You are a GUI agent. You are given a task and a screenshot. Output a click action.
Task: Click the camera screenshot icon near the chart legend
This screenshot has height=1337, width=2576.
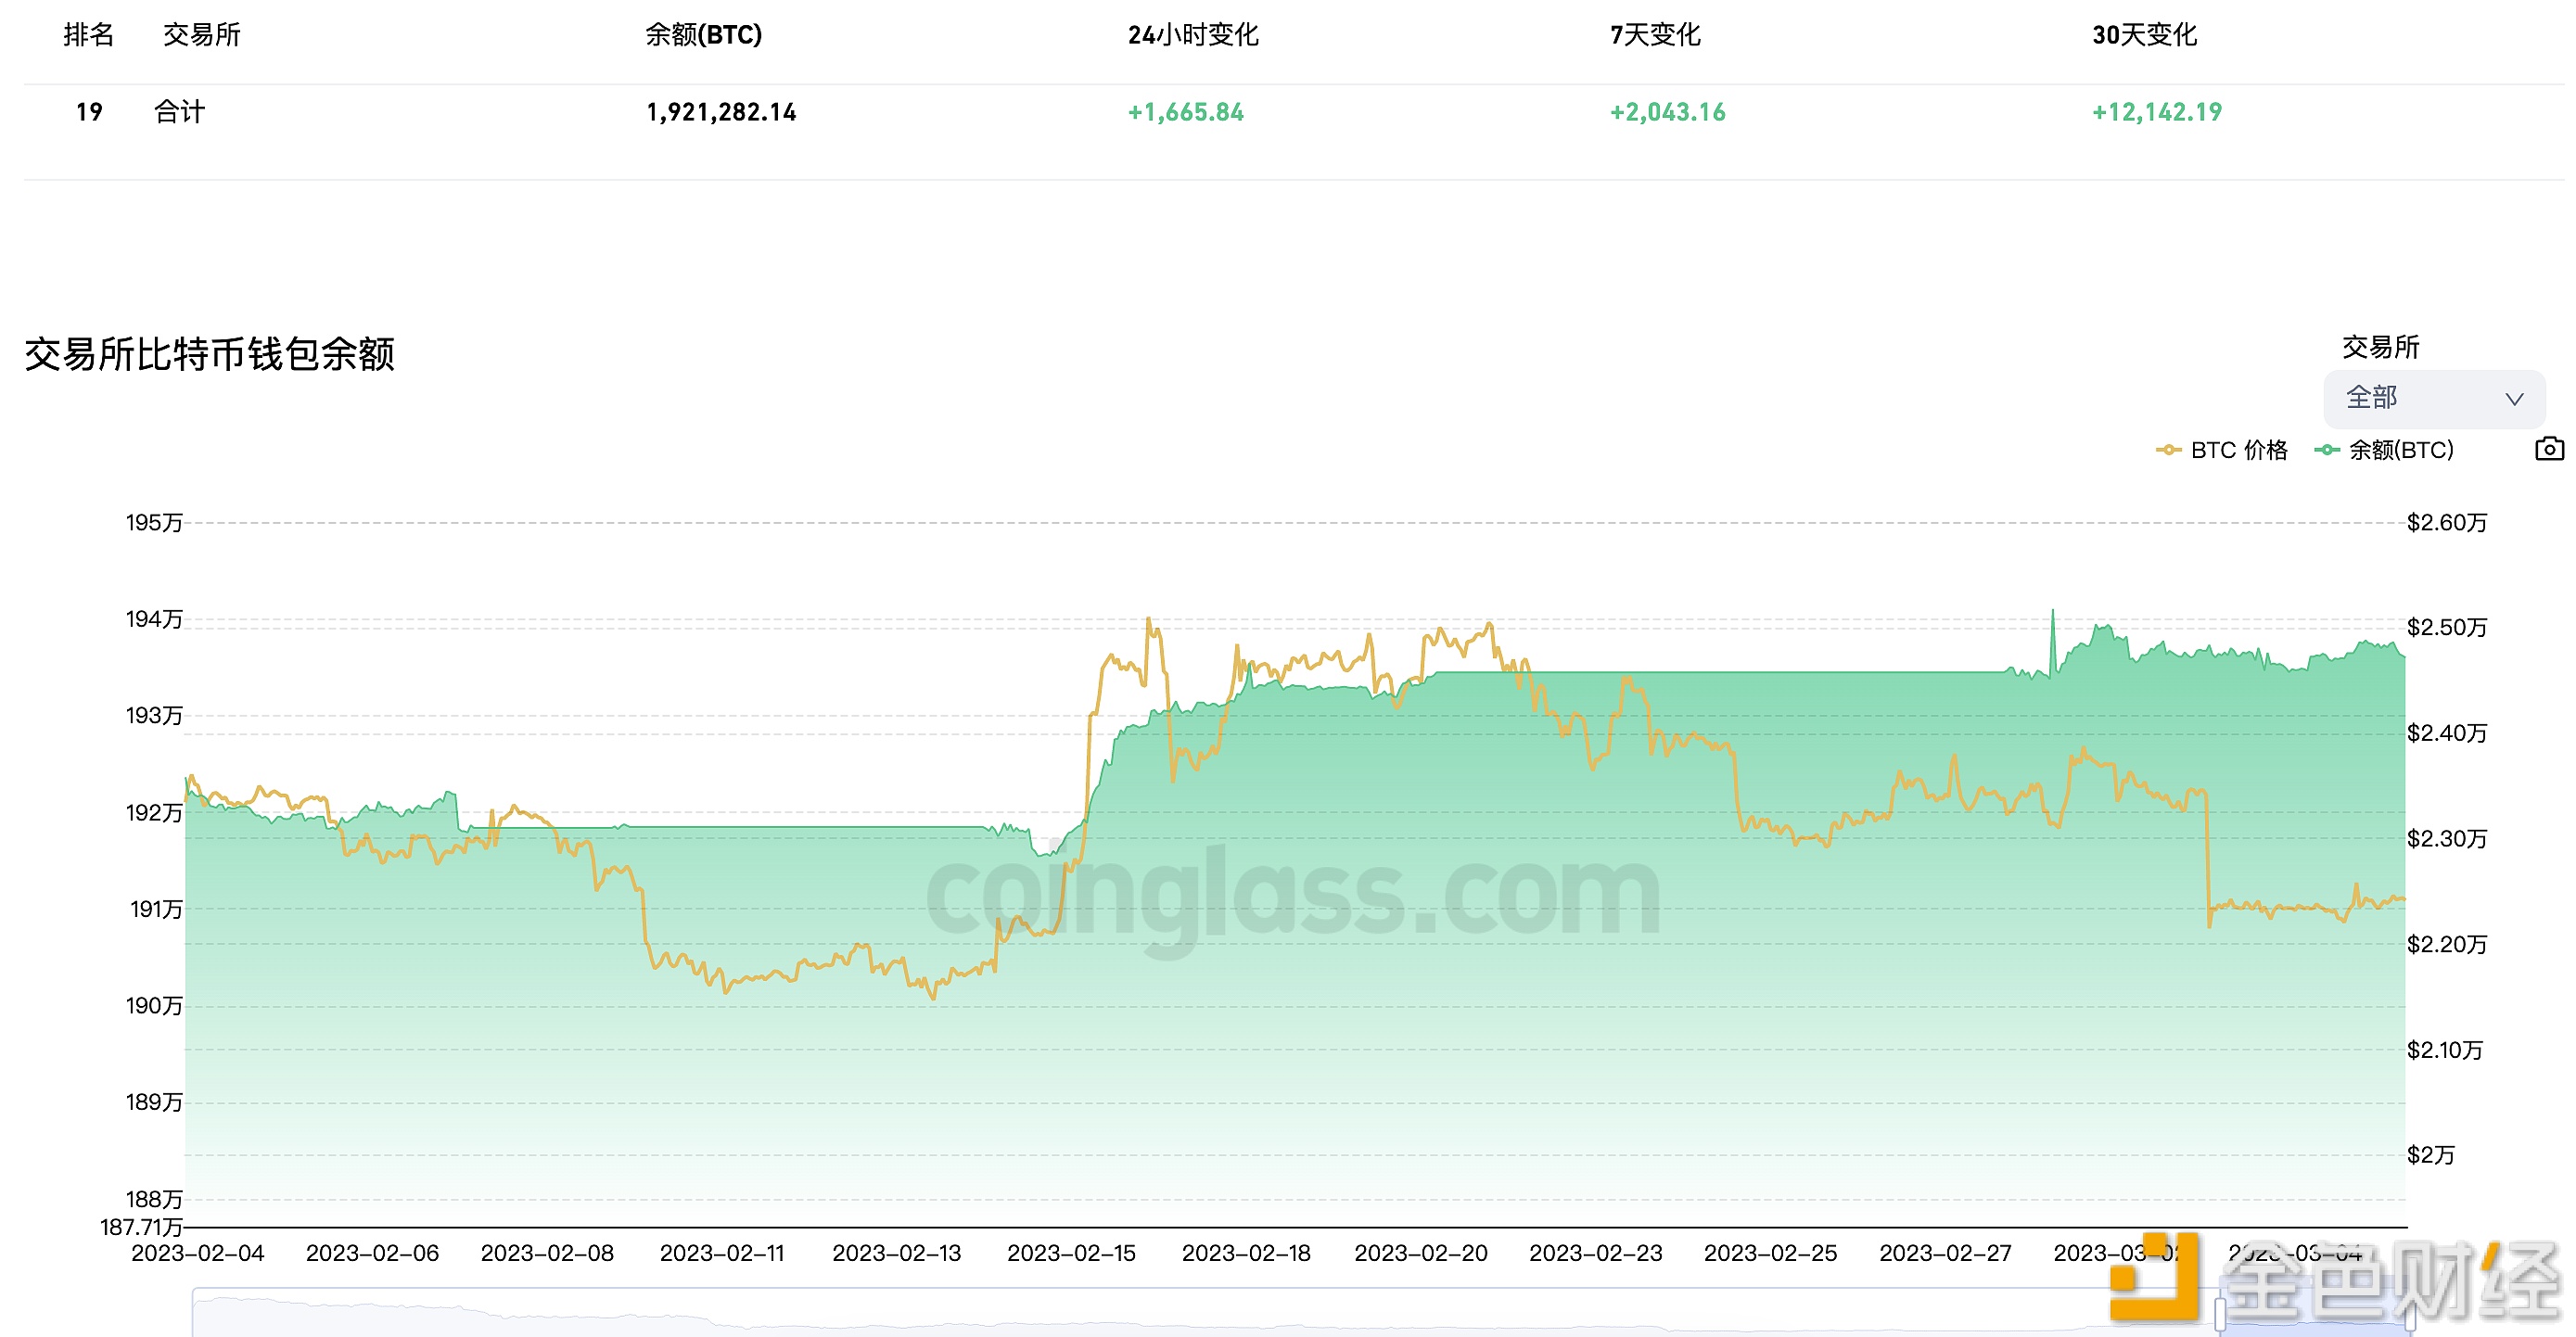click(x=2549, y=449)
